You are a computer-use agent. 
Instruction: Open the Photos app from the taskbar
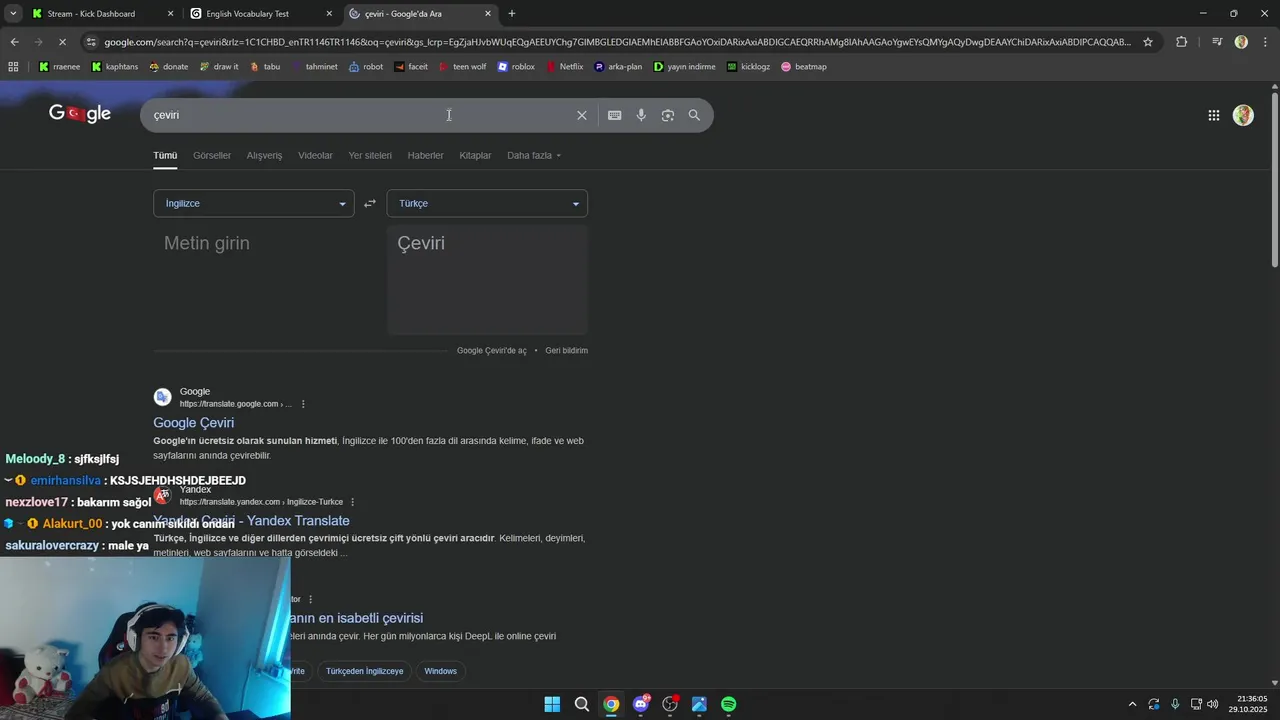click(699, 704)
